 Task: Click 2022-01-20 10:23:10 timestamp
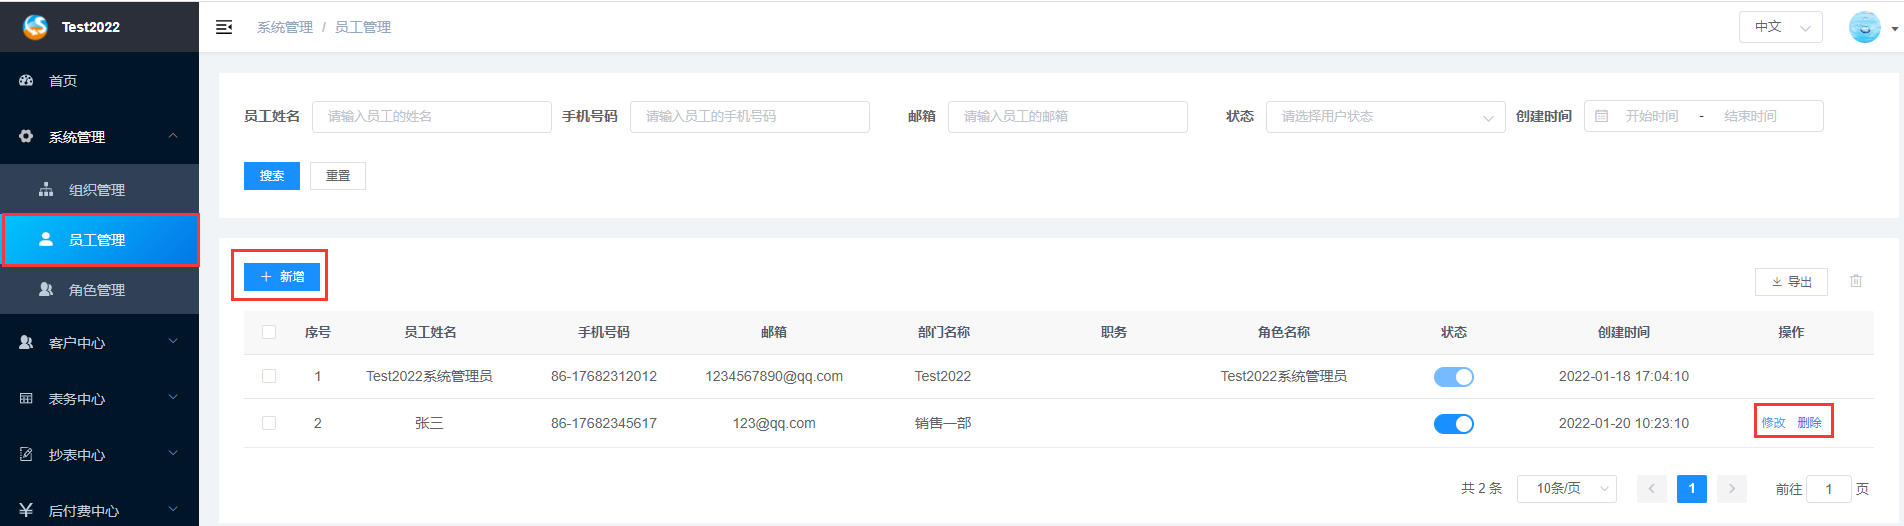(x=1624, y=423)
